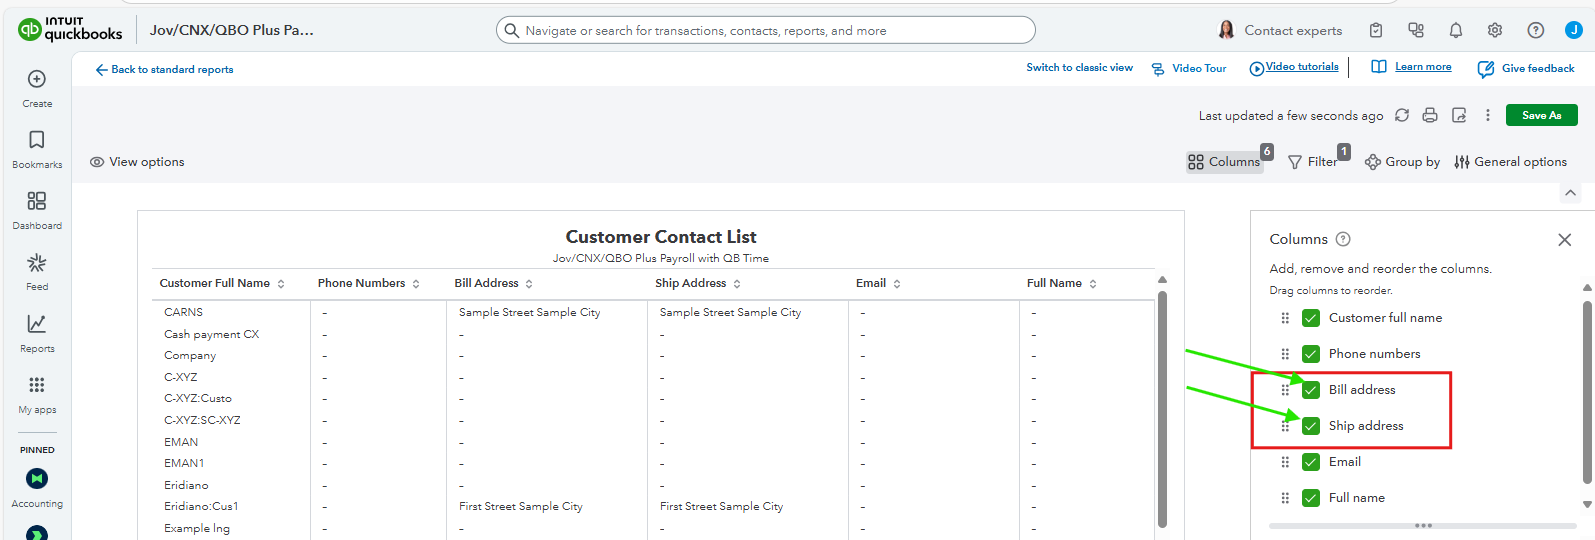Click the print report icon
1595x540 pixels.
click(x=1430, y=115)
